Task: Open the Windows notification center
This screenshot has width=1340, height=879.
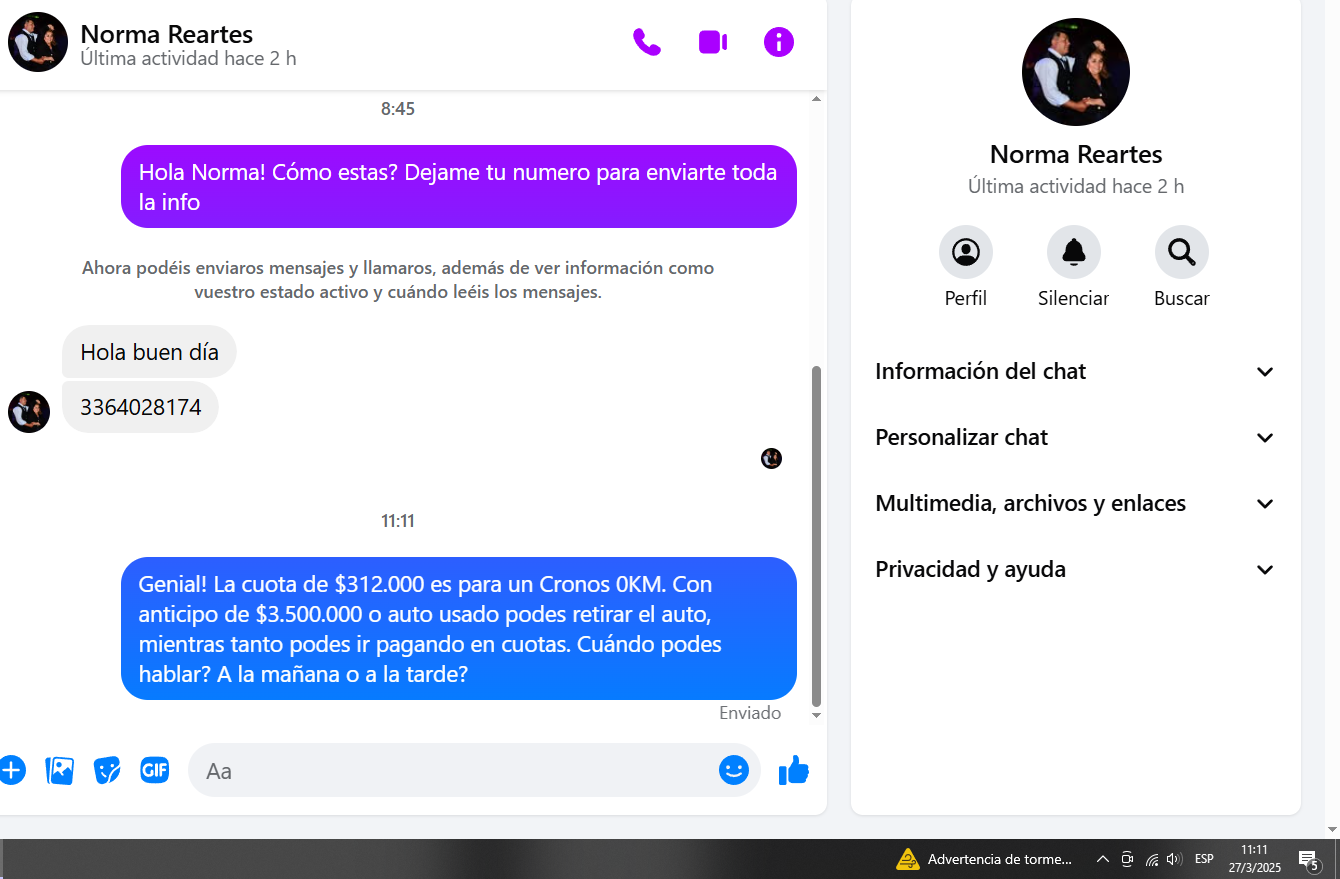Action: pos(1309,859)
